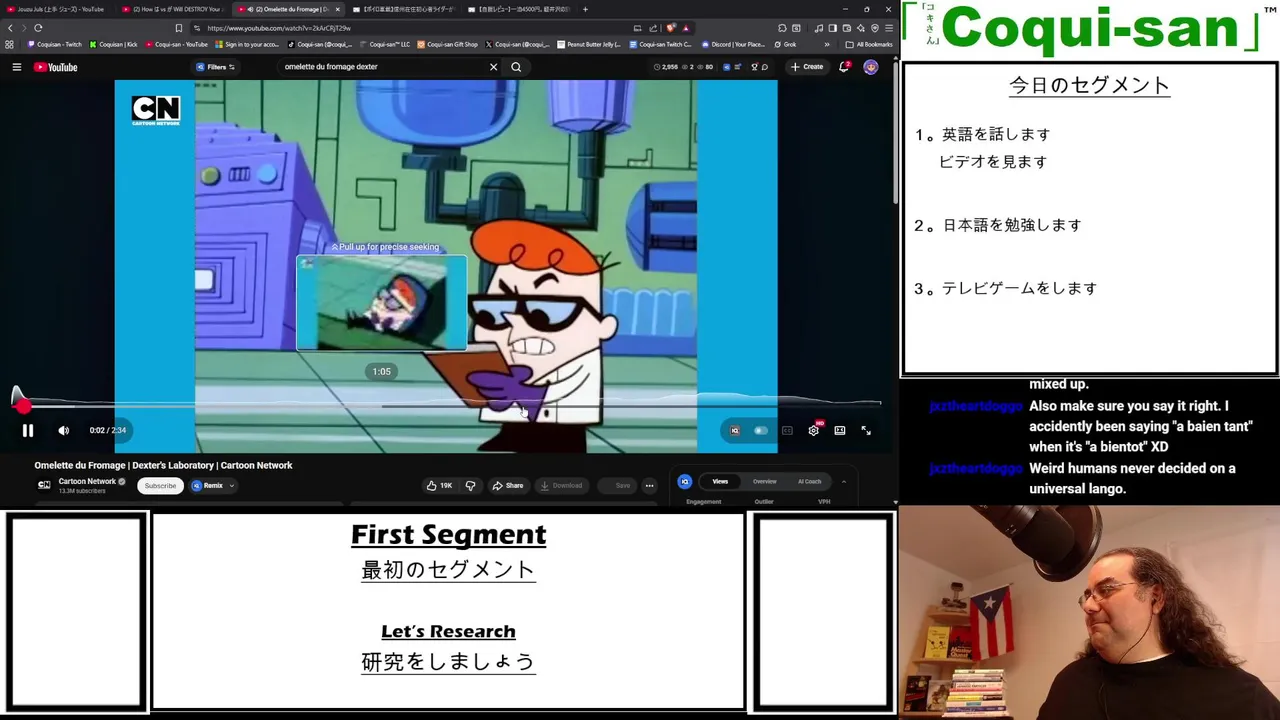Open the Discord bookmark
1280x720 pixels.
[x=732, y=44]
